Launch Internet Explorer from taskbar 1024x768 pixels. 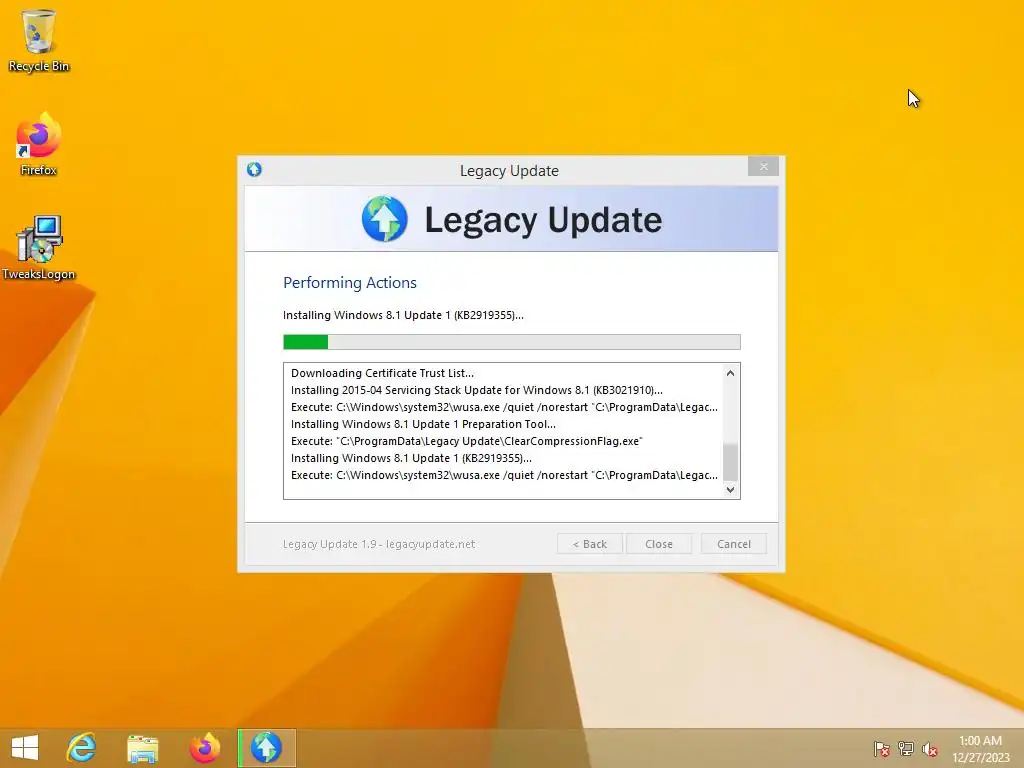[82, 747]
